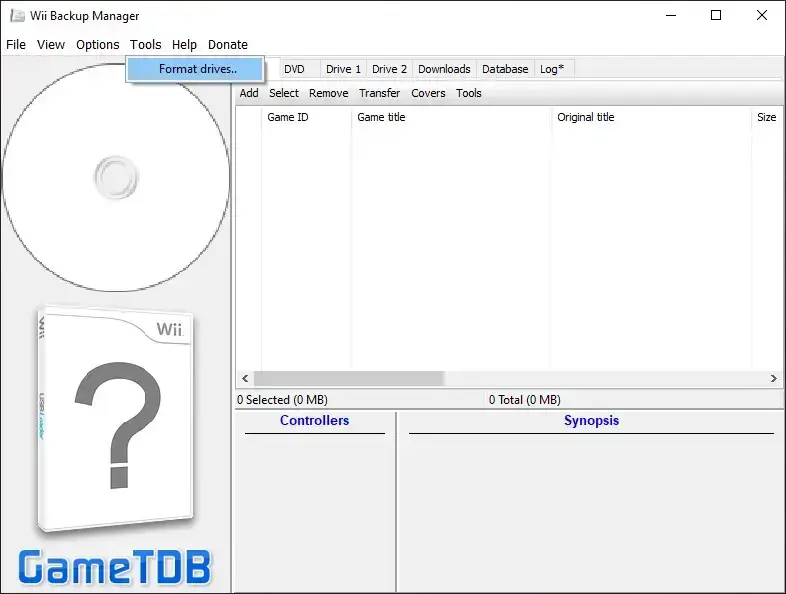786x594 pixels.
Task: Click the horizontal scrollbar right arrow
Action: point(773,378)
